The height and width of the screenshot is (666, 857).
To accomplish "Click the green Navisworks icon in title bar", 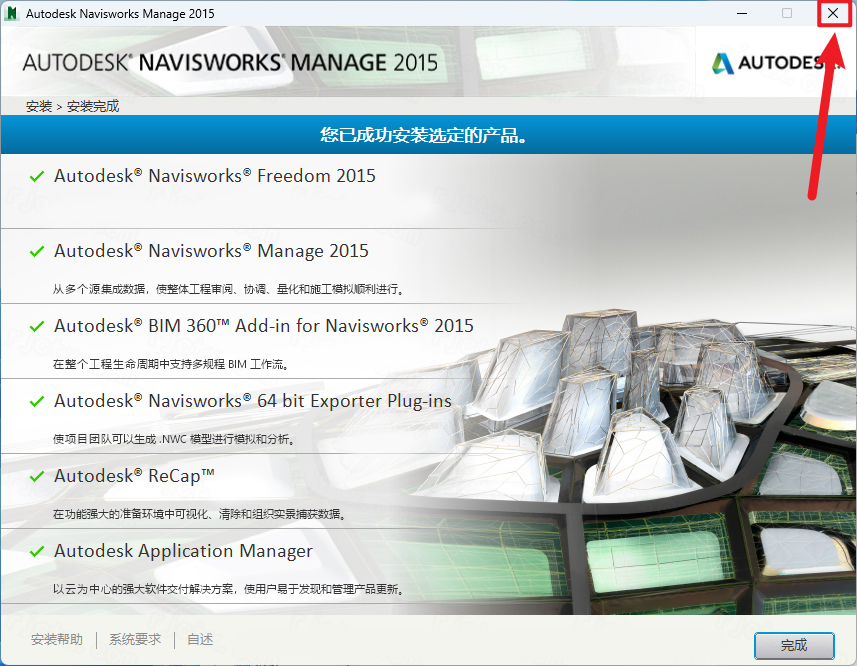I will tap(11, 13).
